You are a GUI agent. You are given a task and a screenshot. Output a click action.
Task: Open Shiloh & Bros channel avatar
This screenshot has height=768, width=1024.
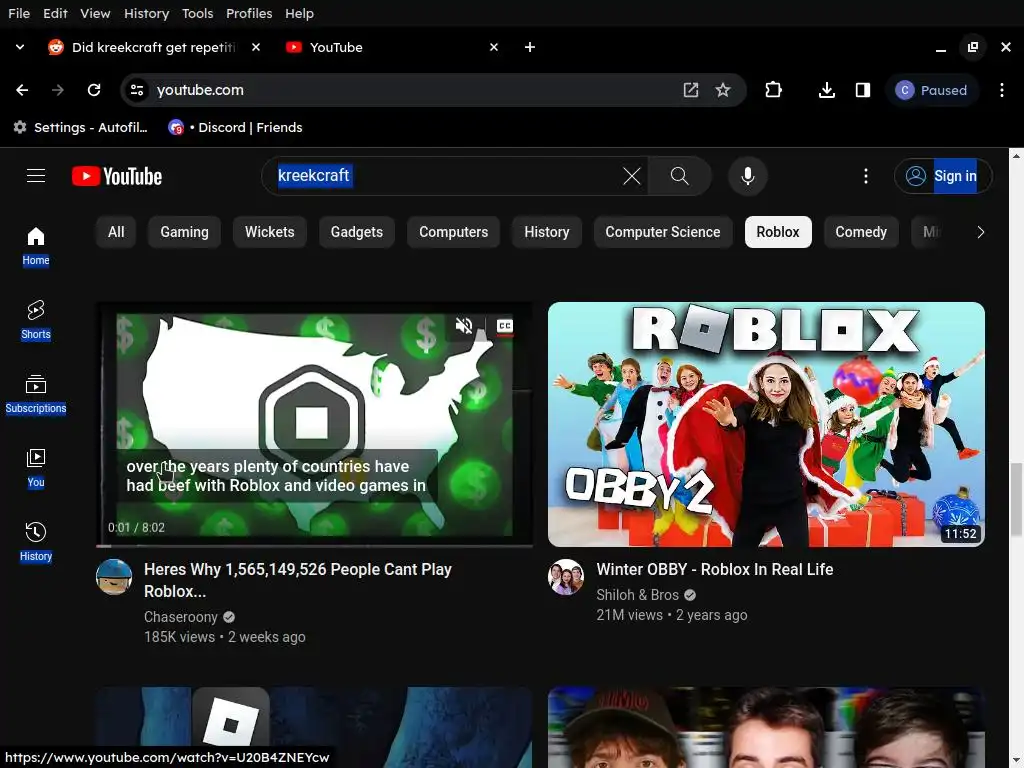click(566, 577)
